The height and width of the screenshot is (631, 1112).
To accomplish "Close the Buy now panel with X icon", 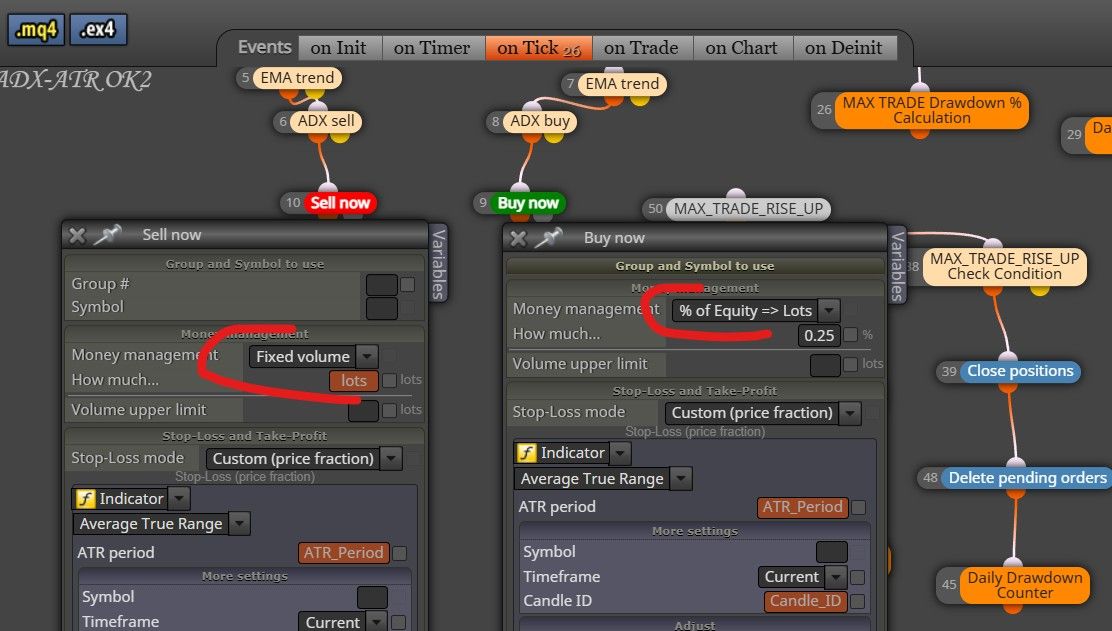I will [518, 239].
